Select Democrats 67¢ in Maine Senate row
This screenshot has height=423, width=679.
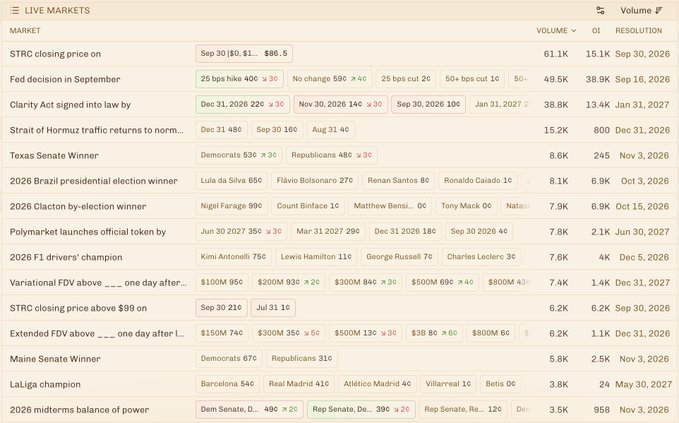coord(229,358)
